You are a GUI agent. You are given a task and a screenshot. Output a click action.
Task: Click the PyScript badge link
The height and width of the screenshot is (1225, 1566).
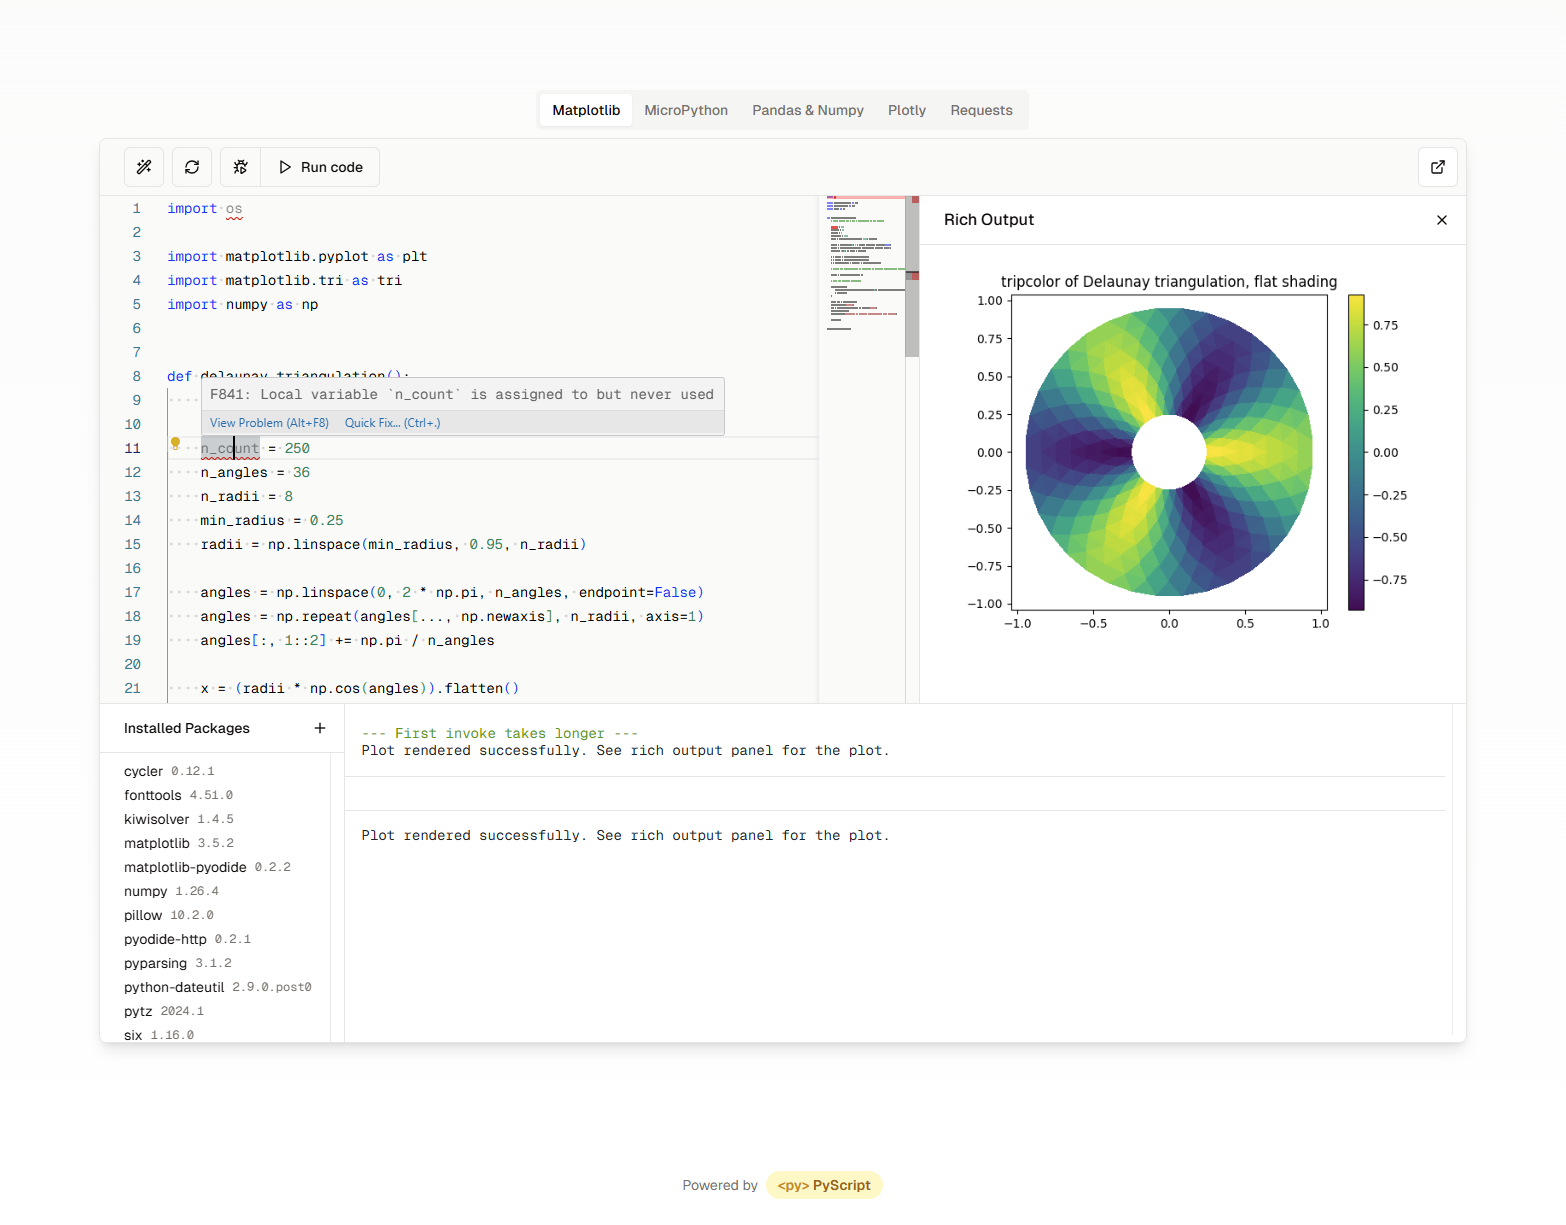tap(824, 1185)
